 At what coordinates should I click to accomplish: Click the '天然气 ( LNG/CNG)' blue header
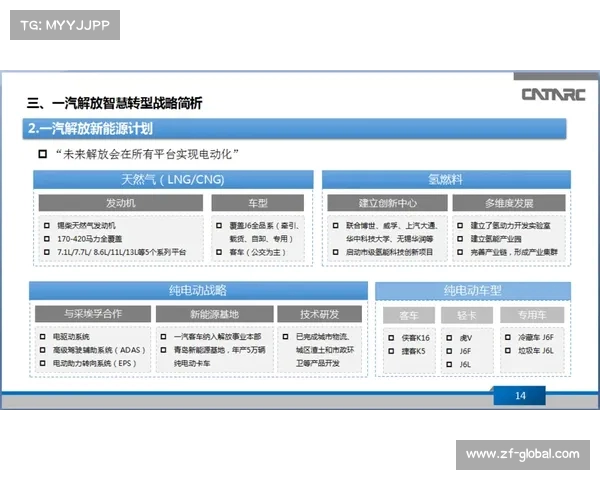coord(173,180)
